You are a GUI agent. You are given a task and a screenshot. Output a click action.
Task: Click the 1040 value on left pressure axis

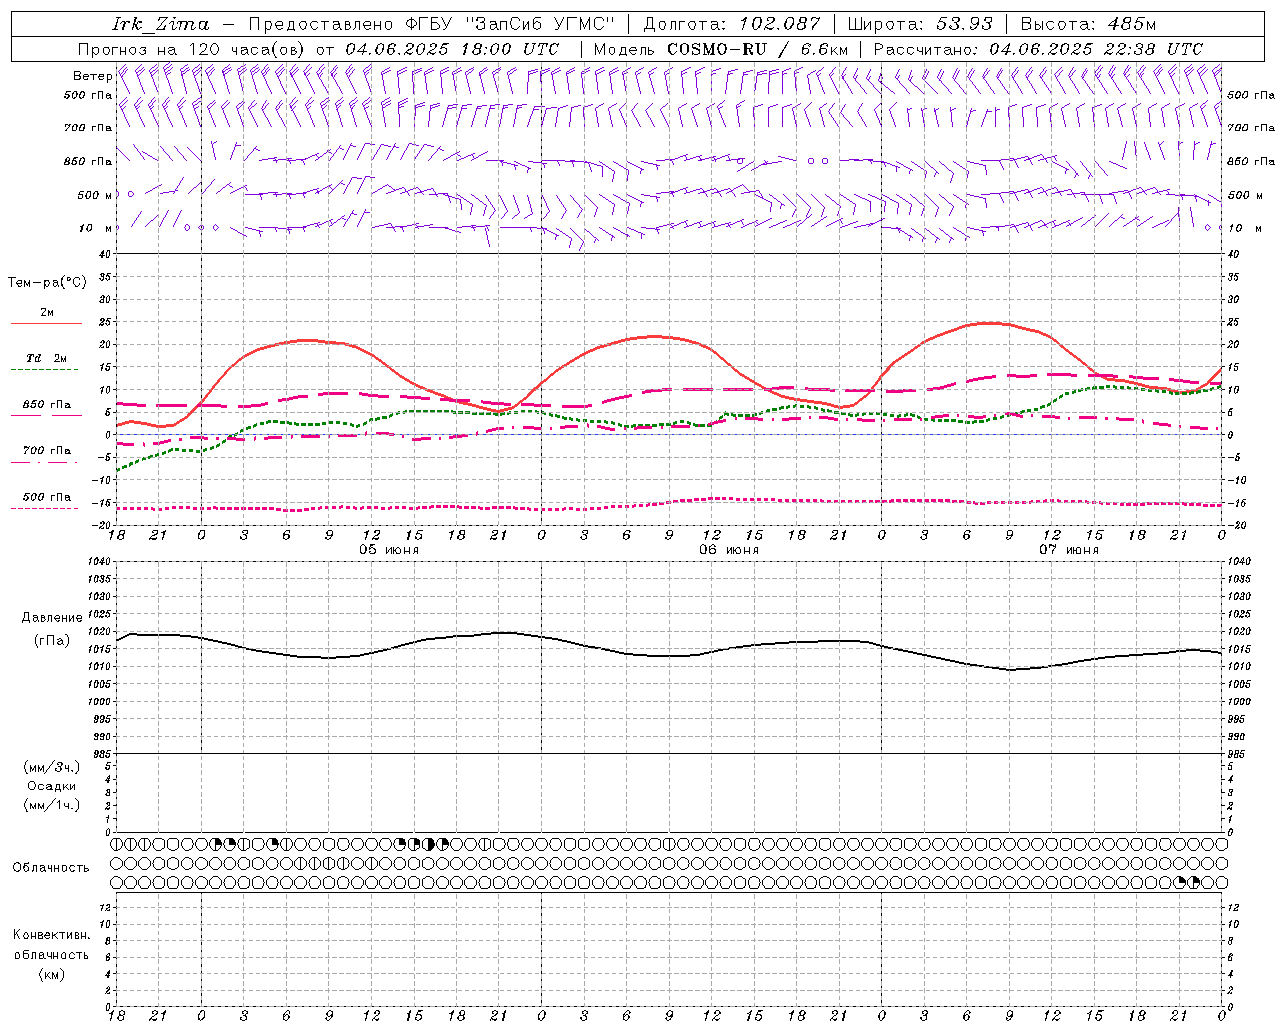tap(101, 562)
